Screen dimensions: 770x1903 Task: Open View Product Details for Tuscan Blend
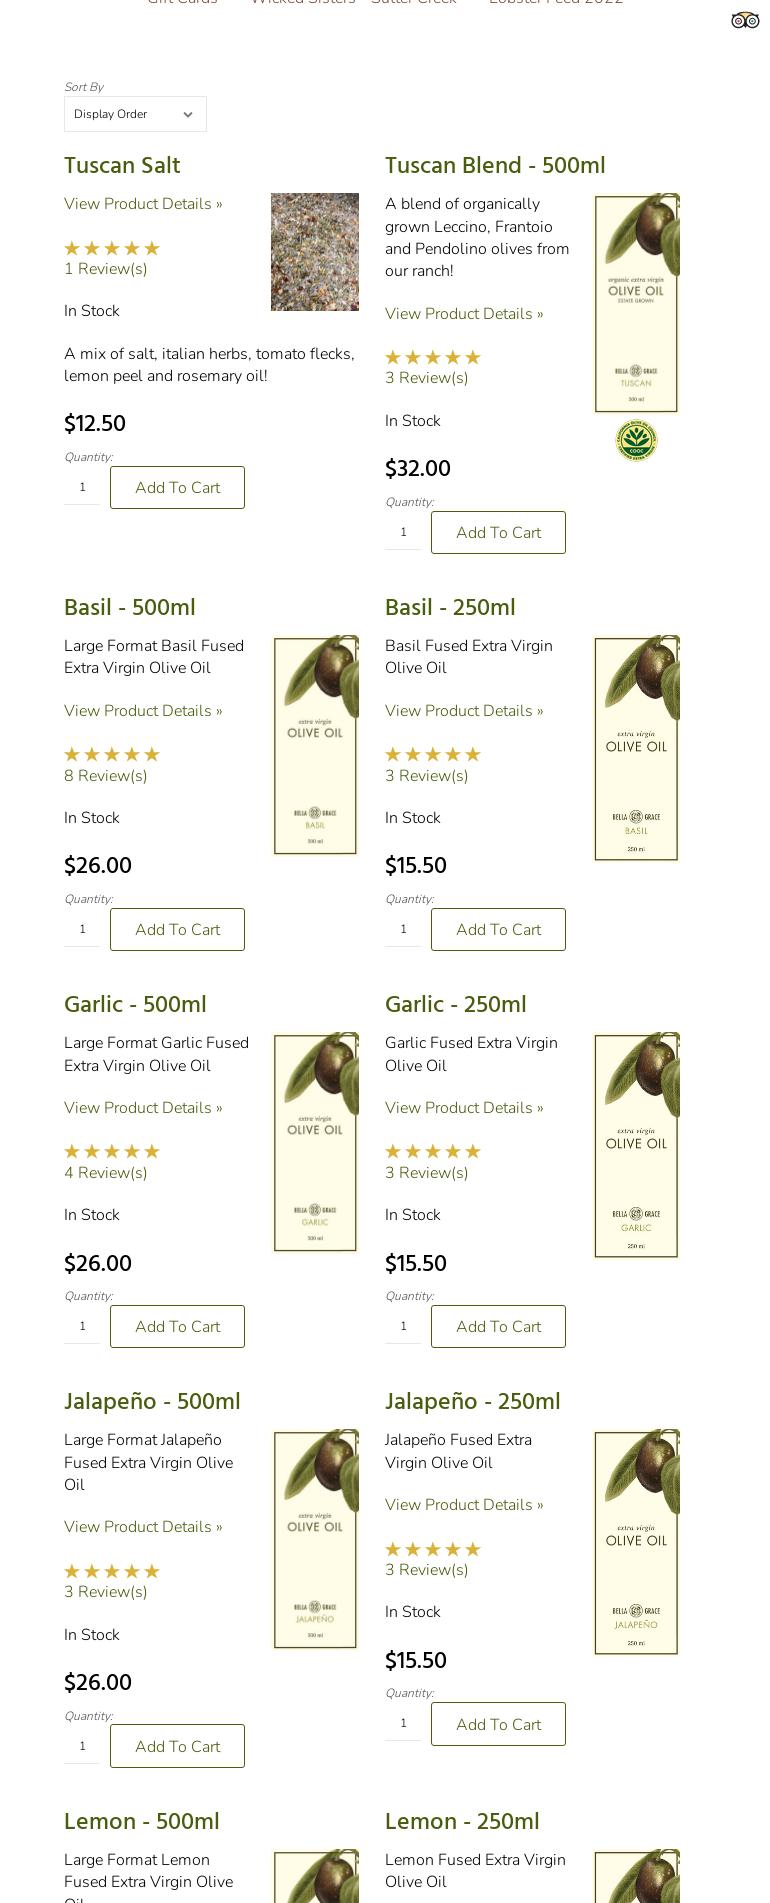point(464,313)
